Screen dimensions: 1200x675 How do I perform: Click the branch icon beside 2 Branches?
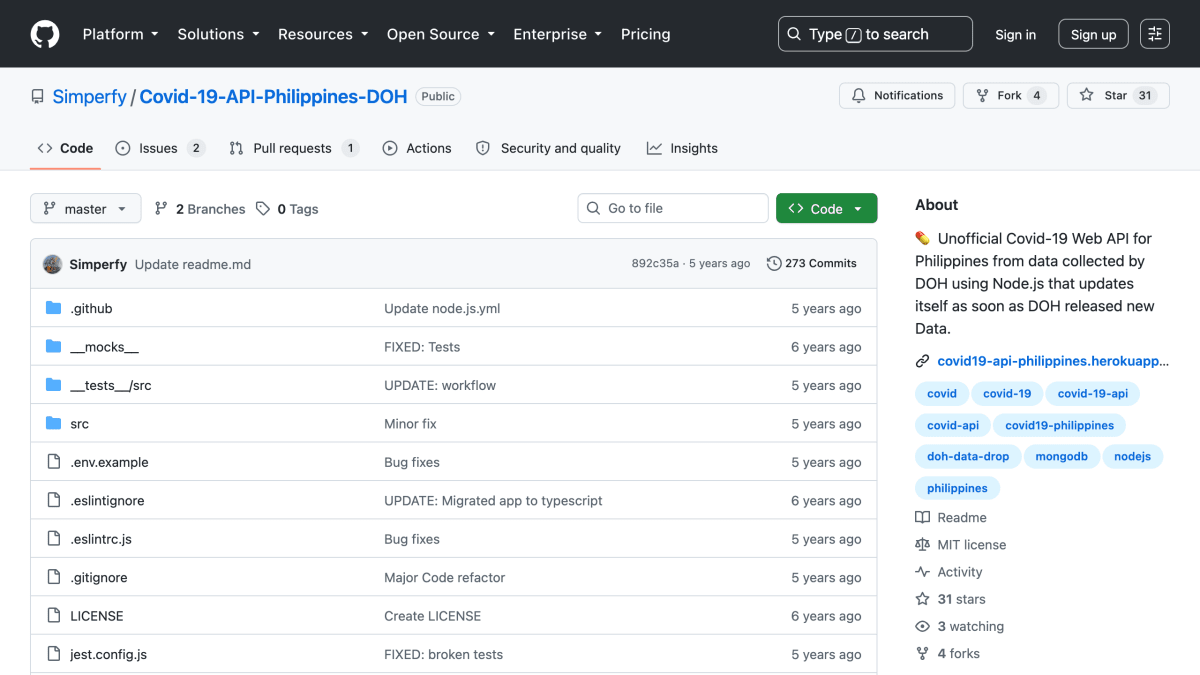161,209
